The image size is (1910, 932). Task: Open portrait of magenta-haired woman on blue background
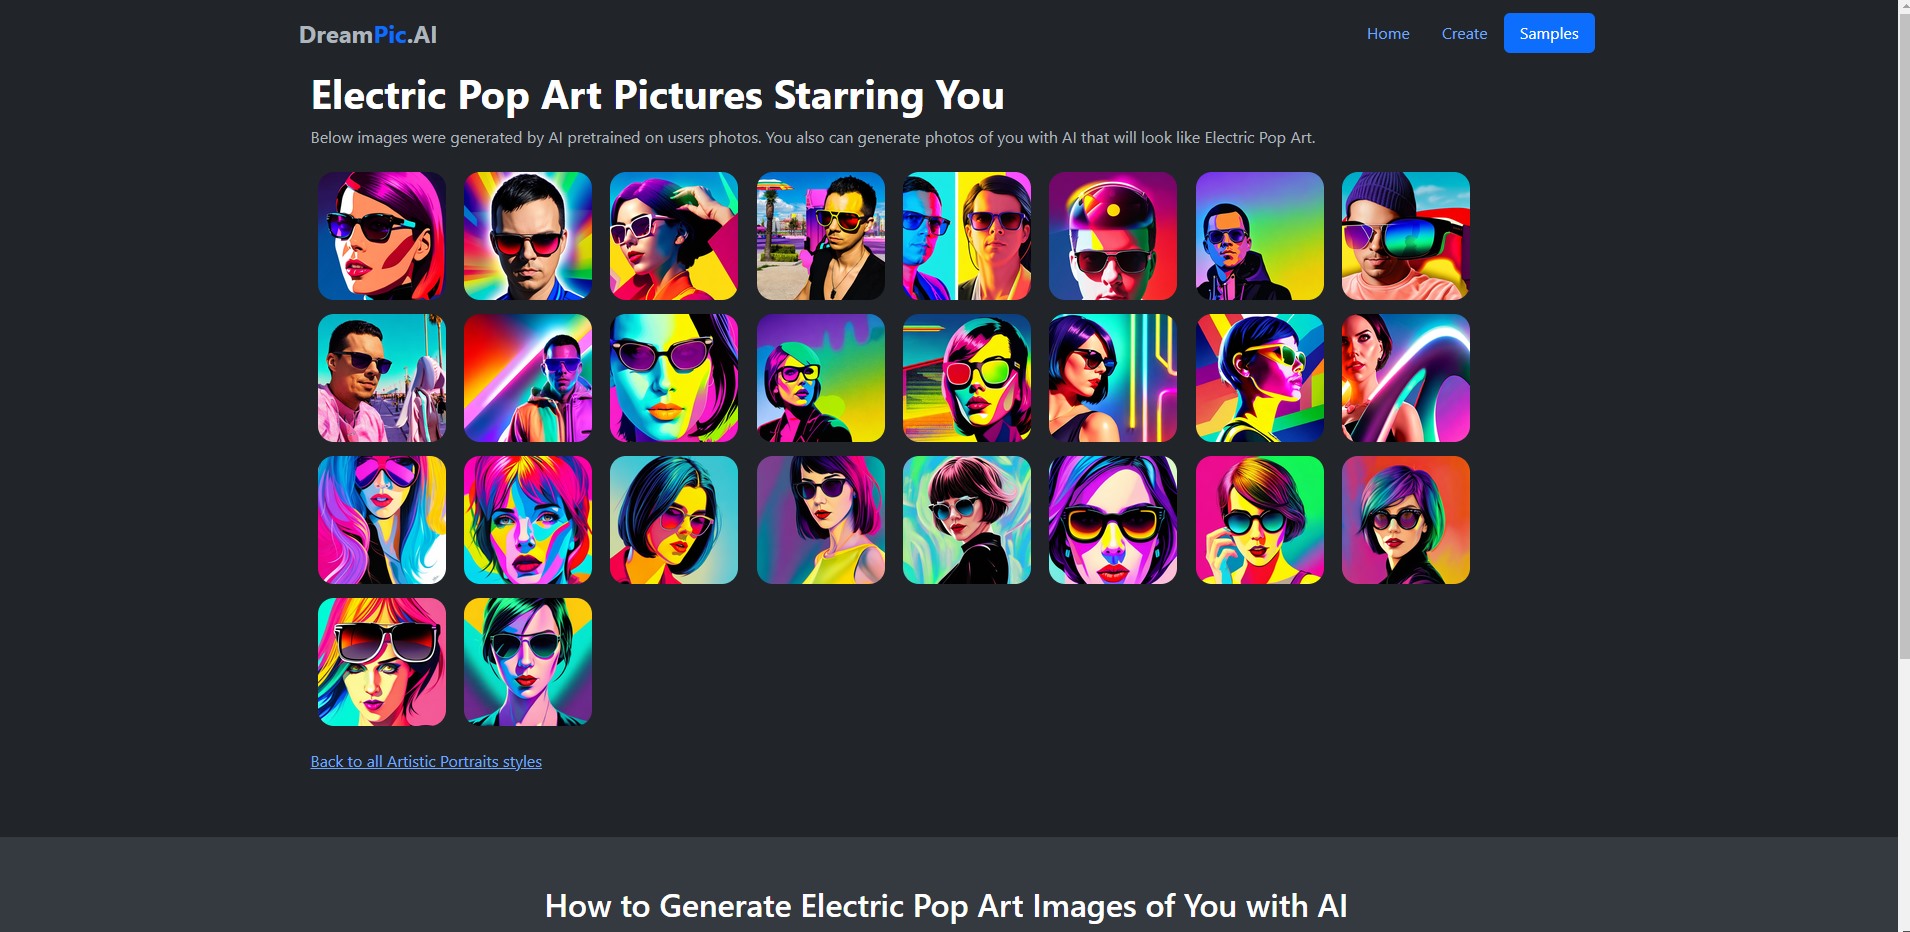[382, 236]
